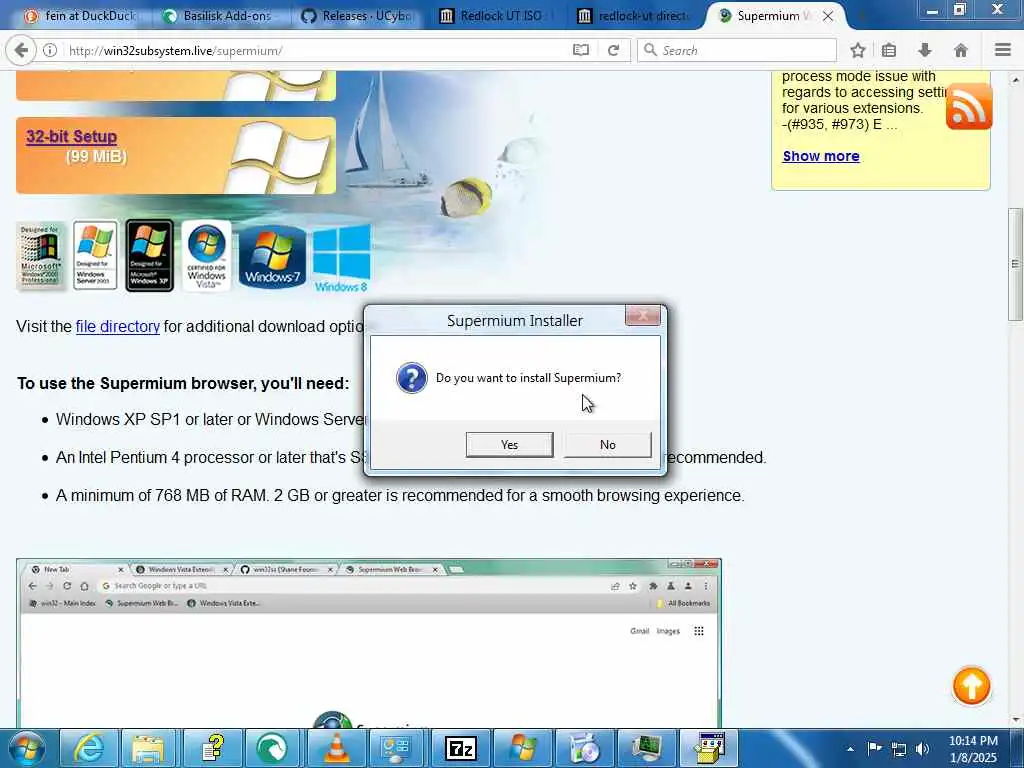
Task: Switch to 'fein at DuckDuck' tab
Action: (x=80, y=16)
